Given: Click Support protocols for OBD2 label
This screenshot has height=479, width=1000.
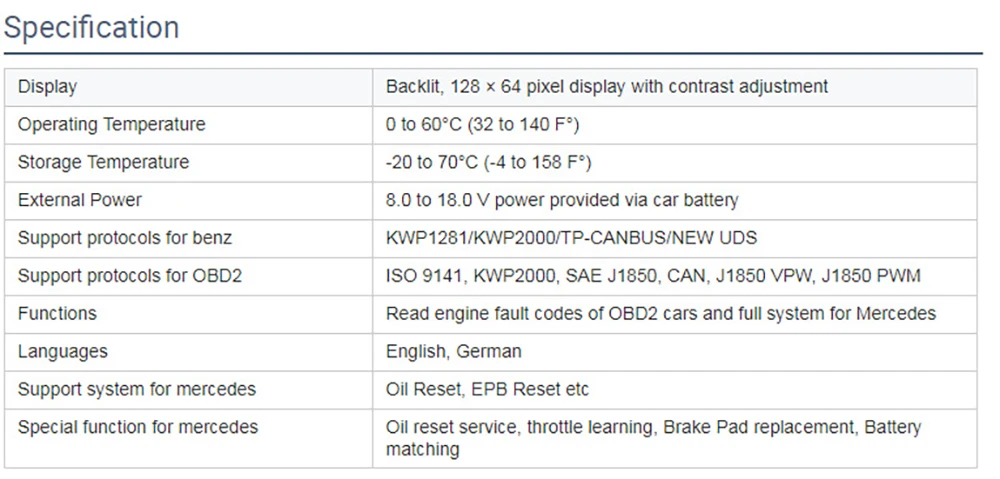Looking at the screenshot, I should [130, 276].
